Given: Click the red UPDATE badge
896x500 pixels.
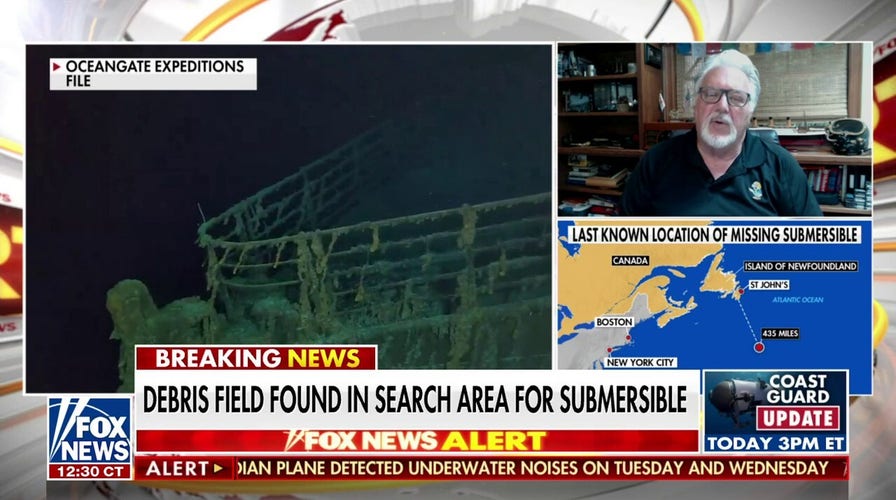Looking at the screenshot, I should (798, 418).
